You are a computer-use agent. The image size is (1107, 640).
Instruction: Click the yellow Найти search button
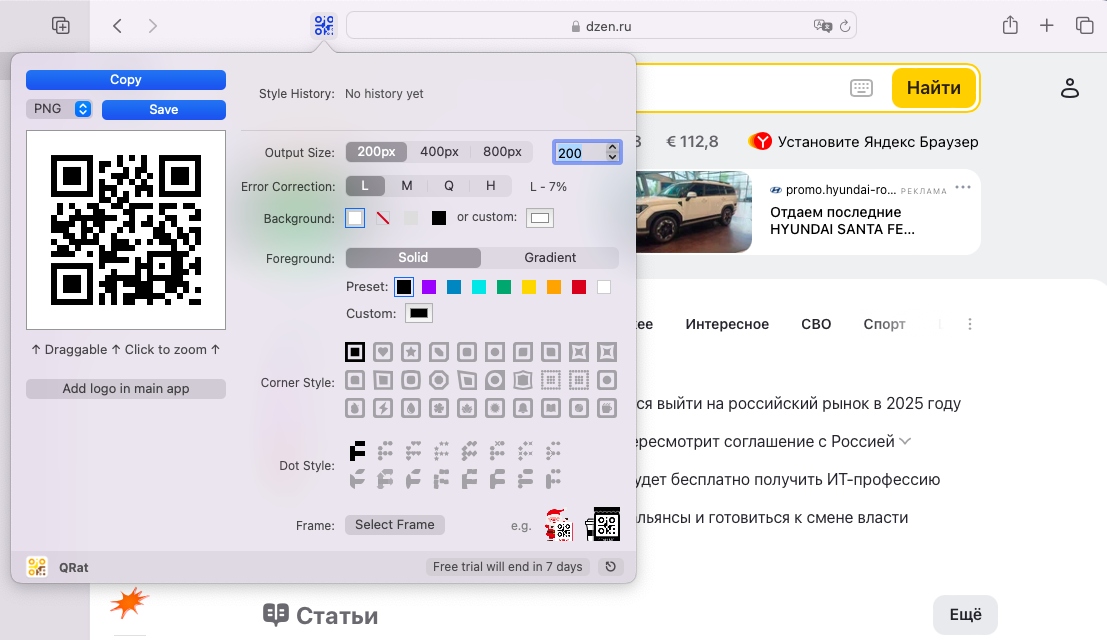pos(933,87)
